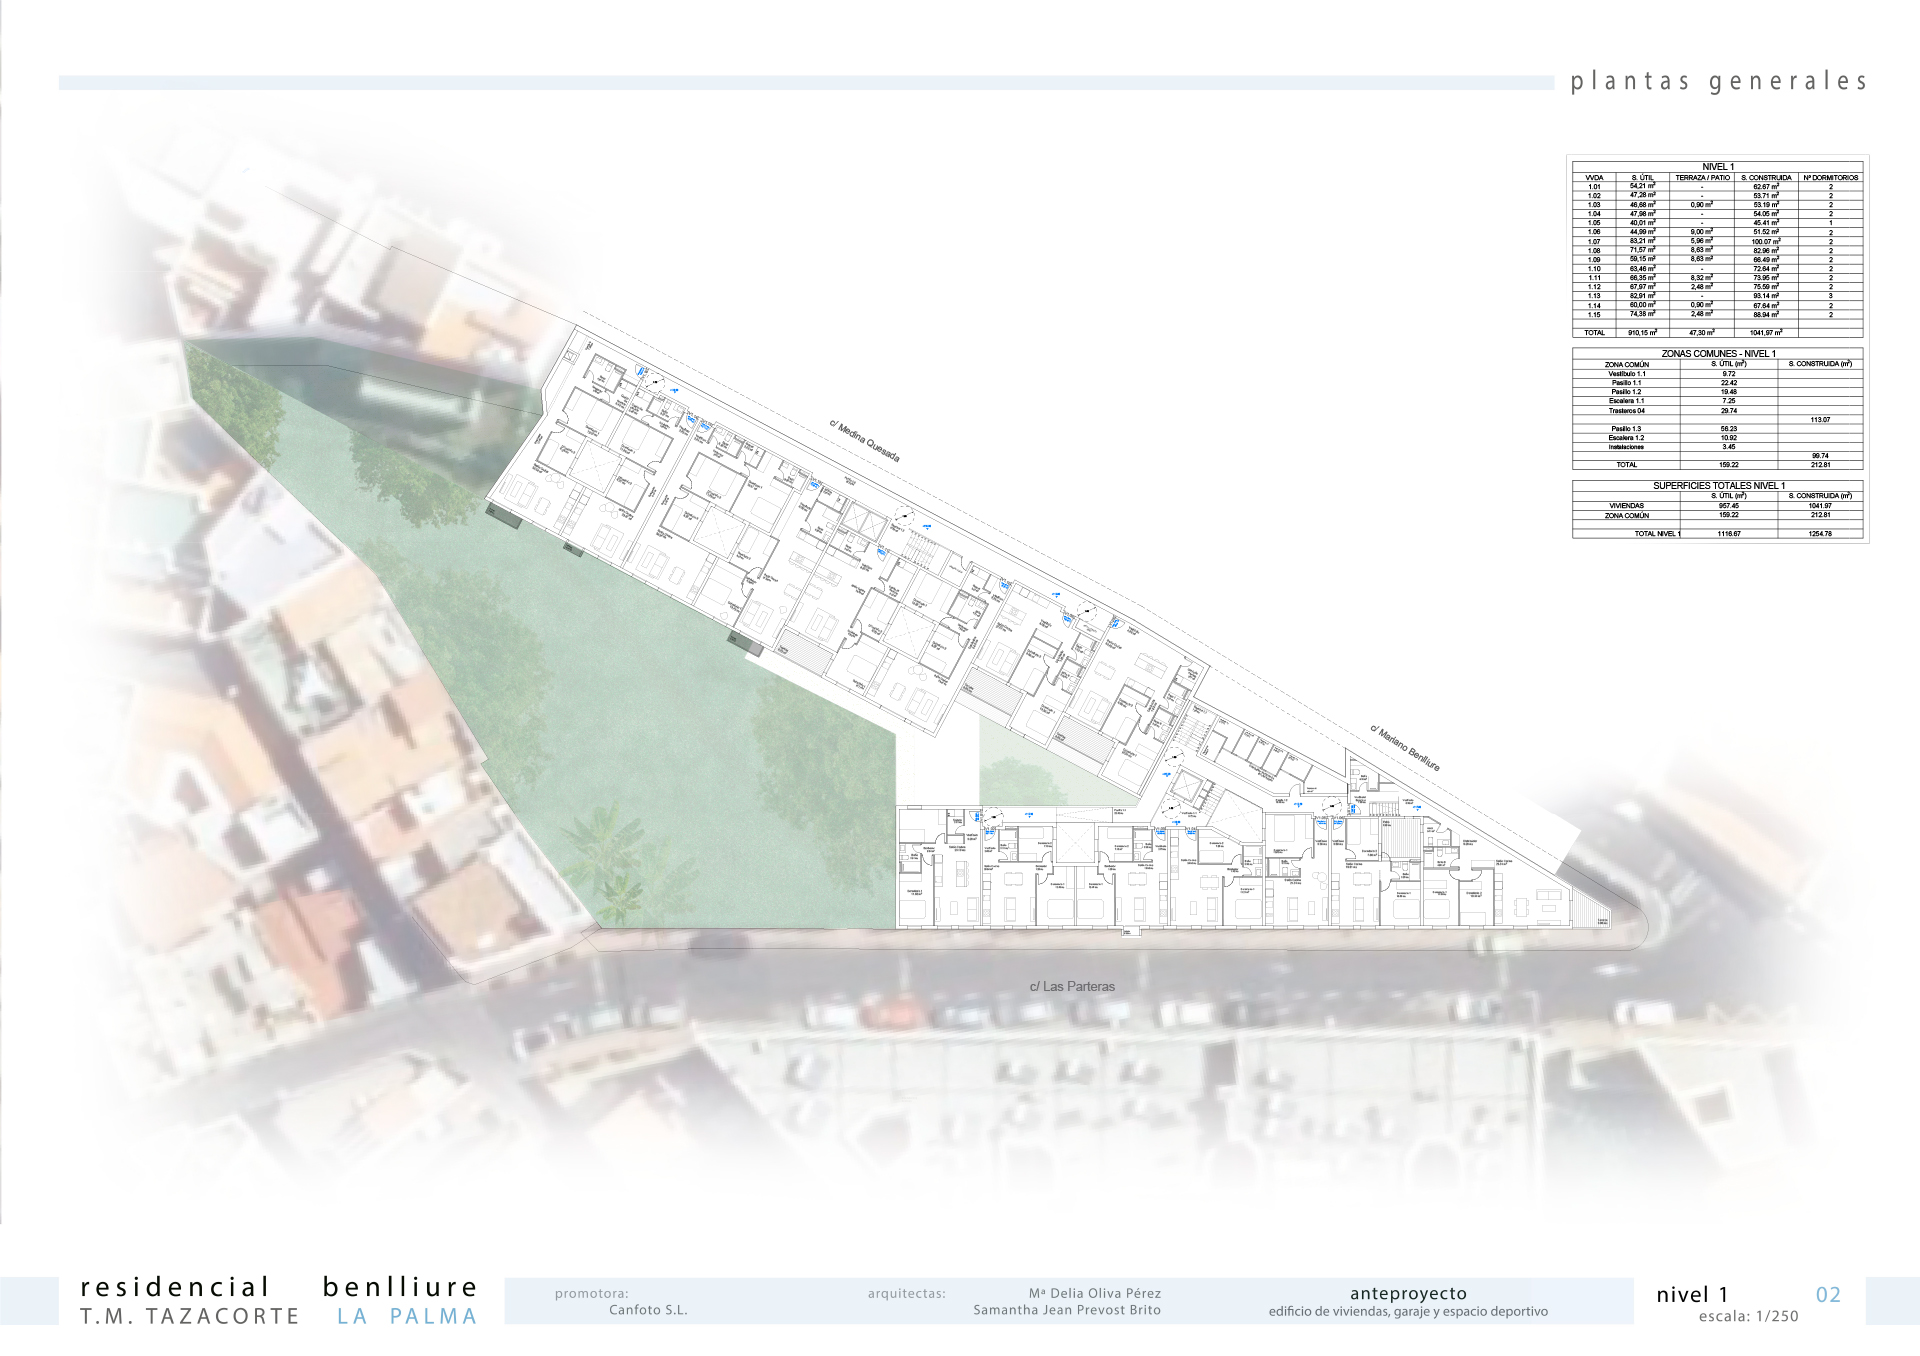Click the 'SUPERFICIES TOTALES NIVEL 1' table title
The width and height of the screenshot is (1920, 1356).
point(1719,486)
